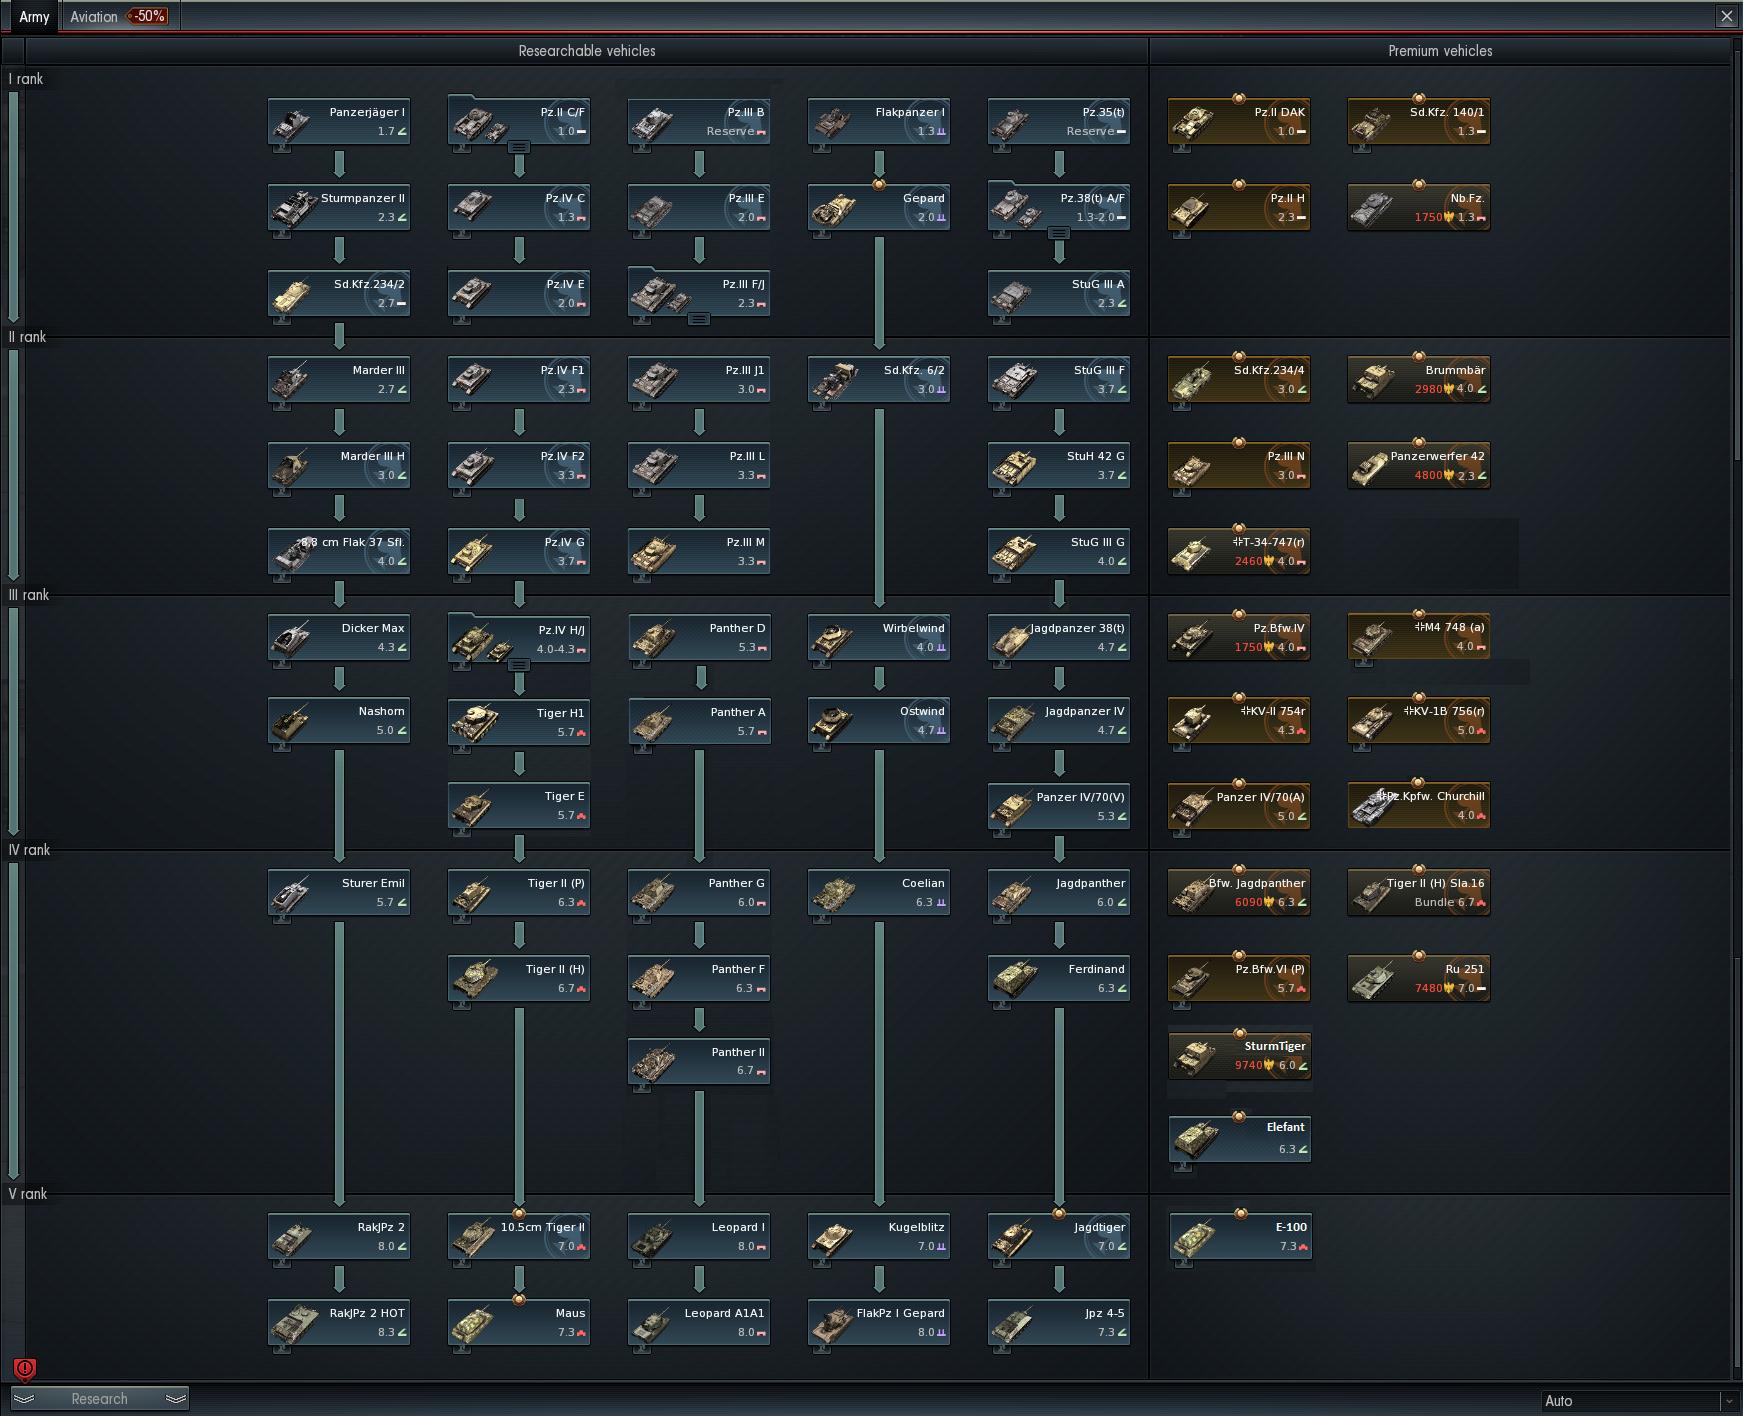The image size is (1743, 1416).
Task: Expand the Pz.II C/F vehicle group
Action: pyautogui.click(x=519, y=147)
